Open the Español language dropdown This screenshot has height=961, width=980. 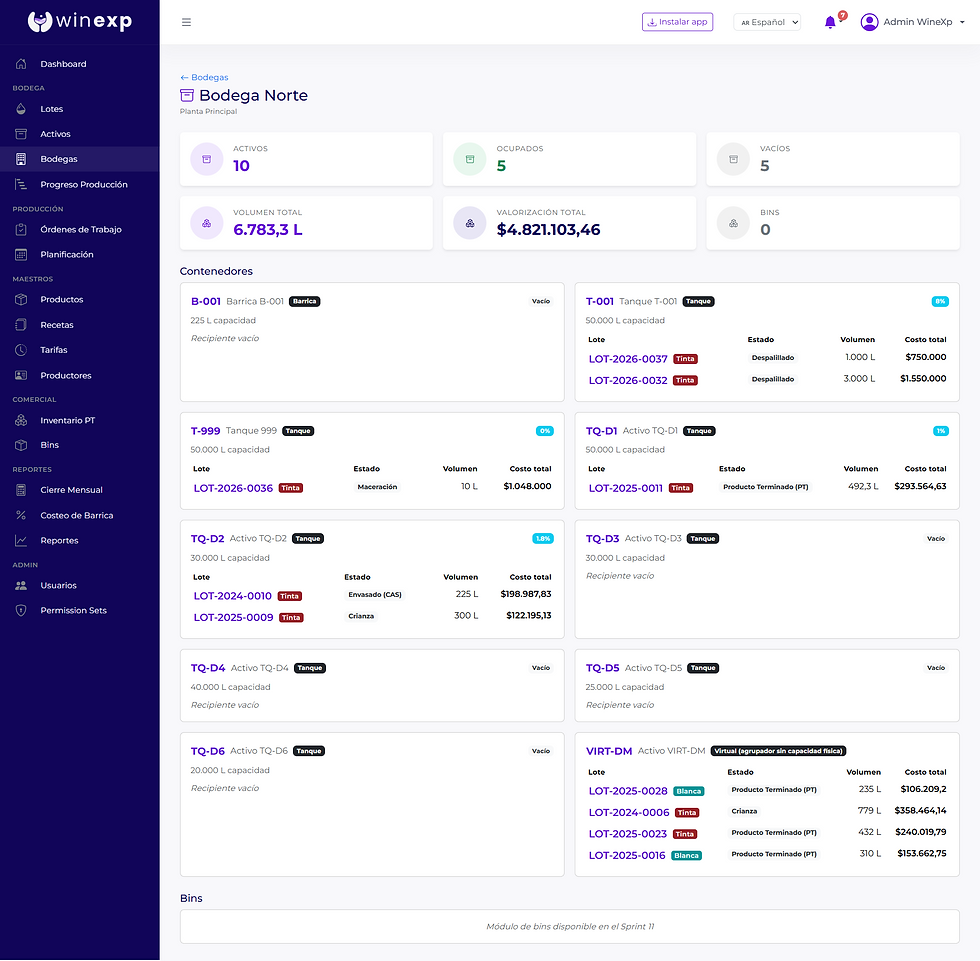click(x=767, y=22)
